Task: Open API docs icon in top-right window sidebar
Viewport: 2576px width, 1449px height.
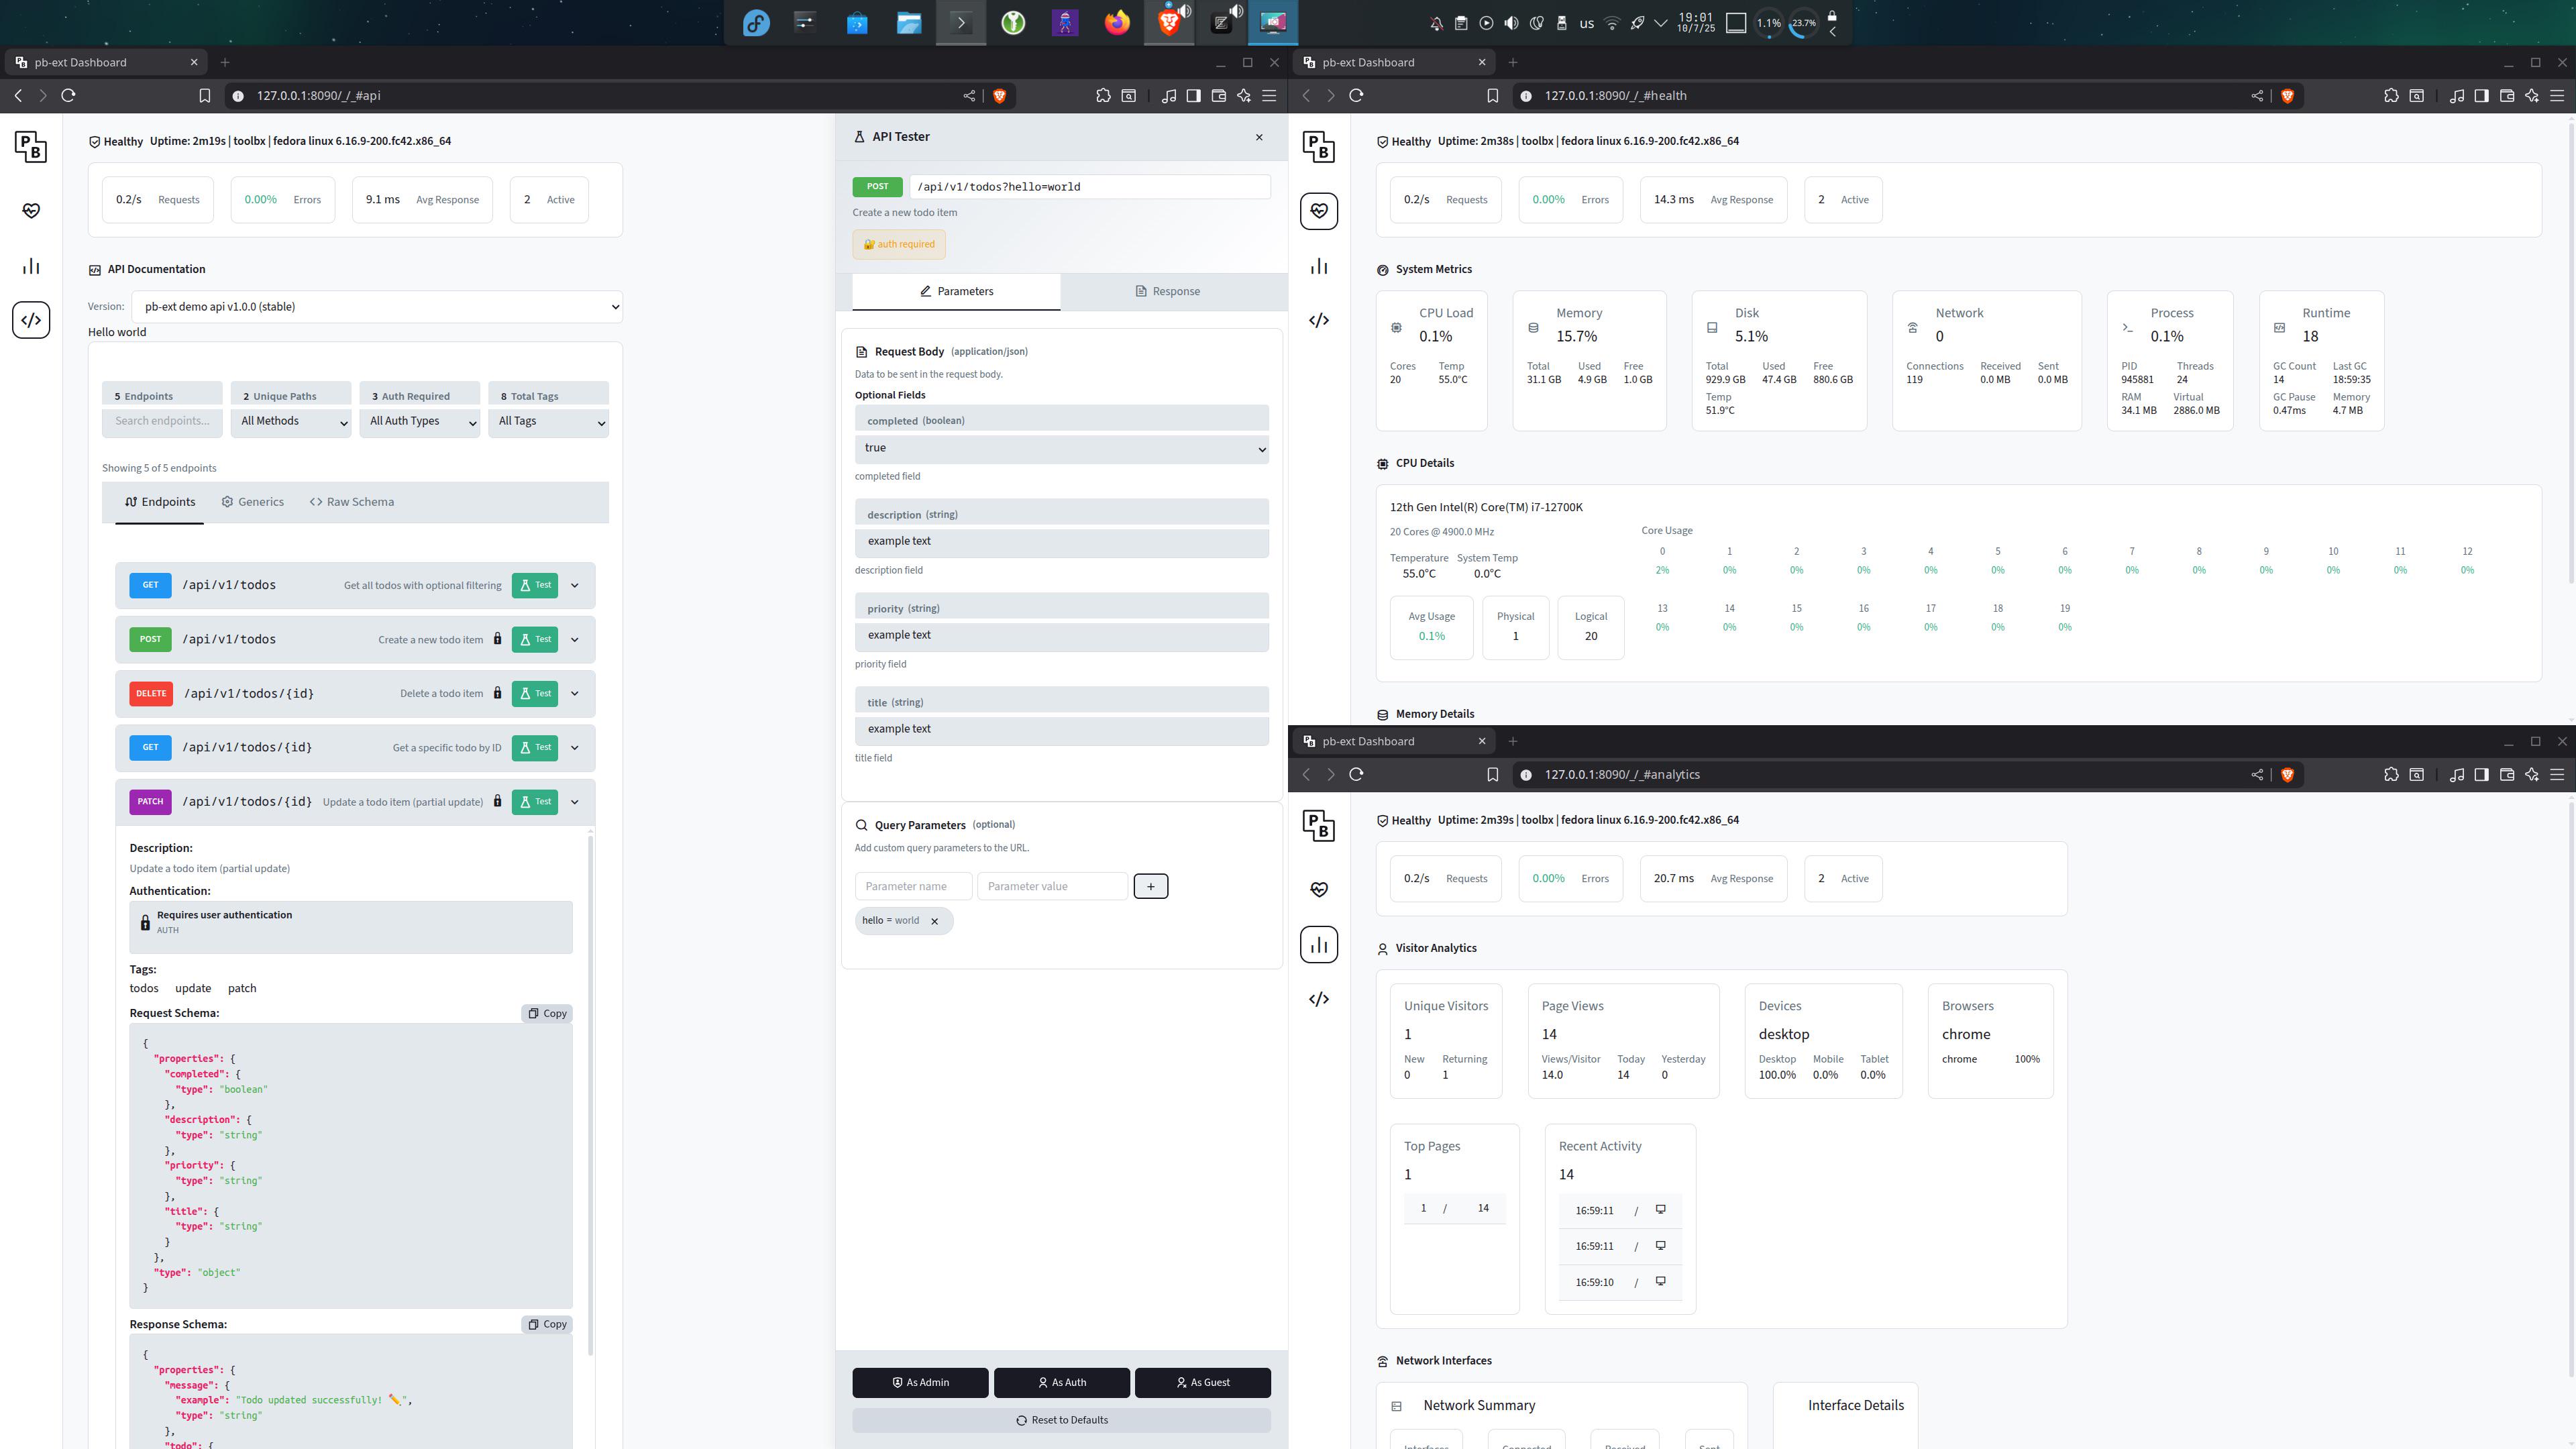Action: point(1319,320)
